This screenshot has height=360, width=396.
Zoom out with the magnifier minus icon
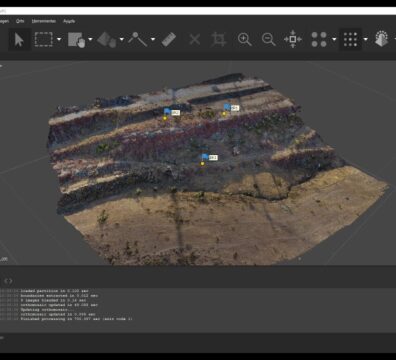point(269,39)
